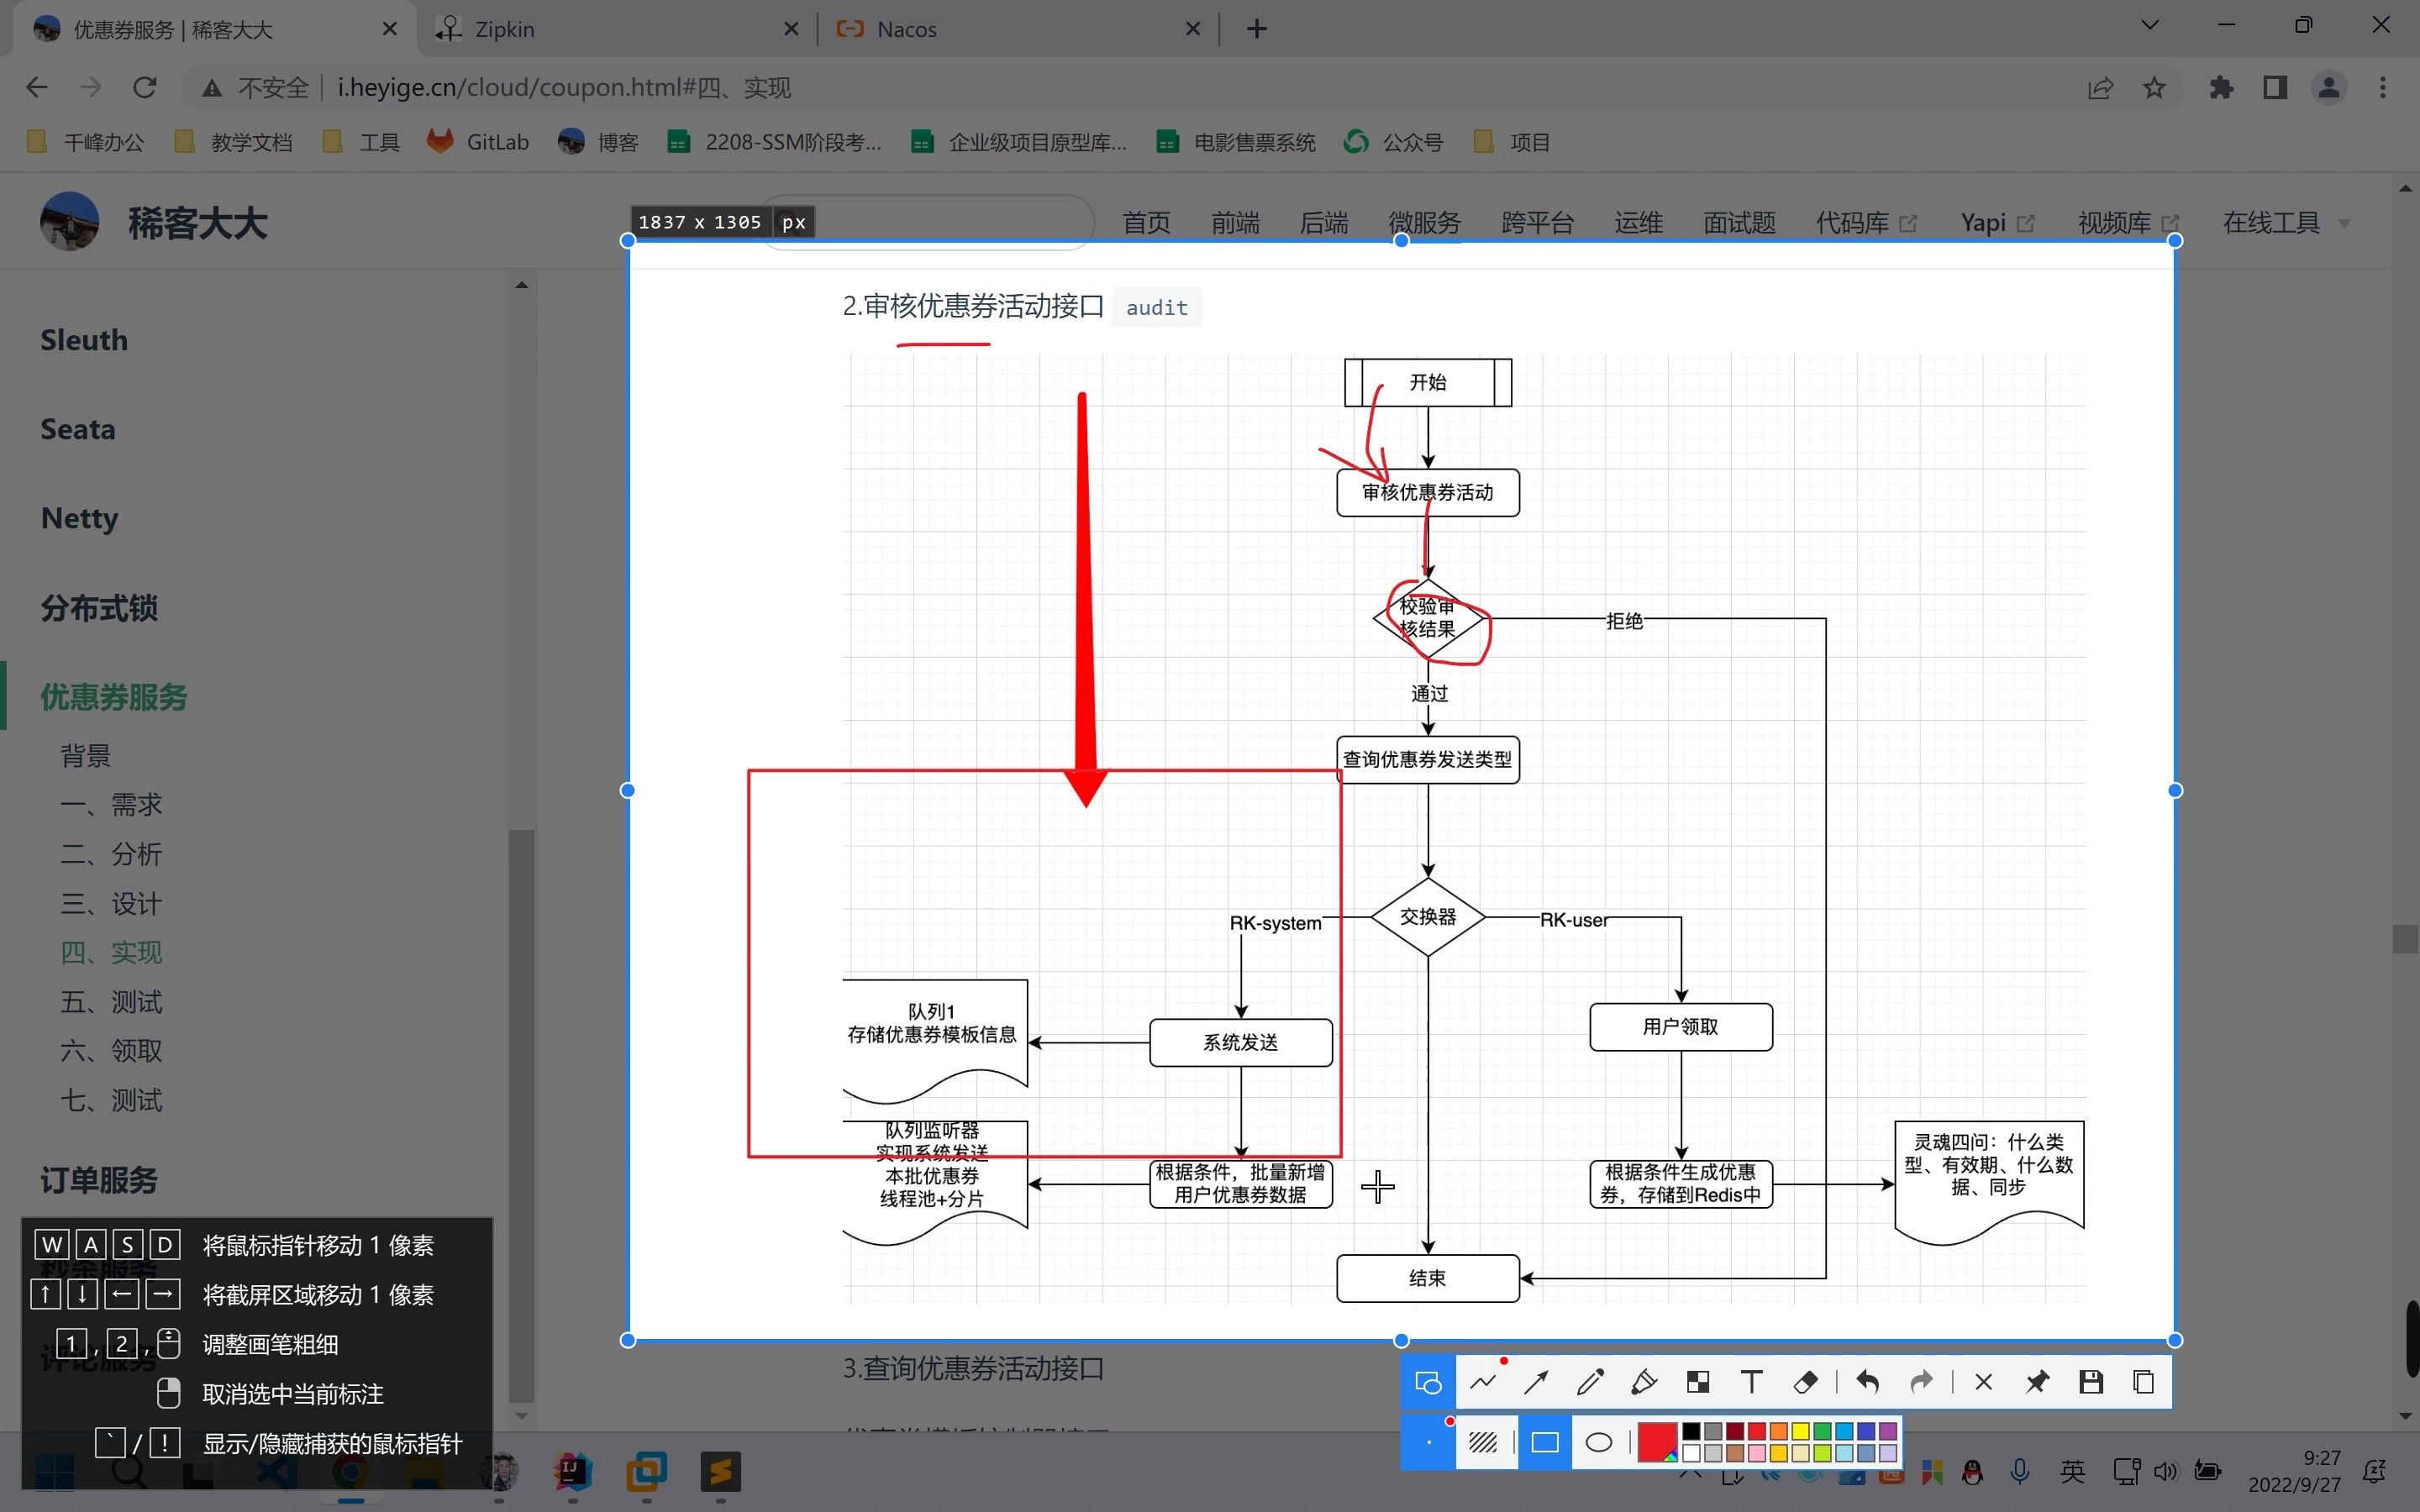Viewport: 2420px width, 1512px height.
Task: Open the GitLab bookmark
Action: tap(478, 142)
